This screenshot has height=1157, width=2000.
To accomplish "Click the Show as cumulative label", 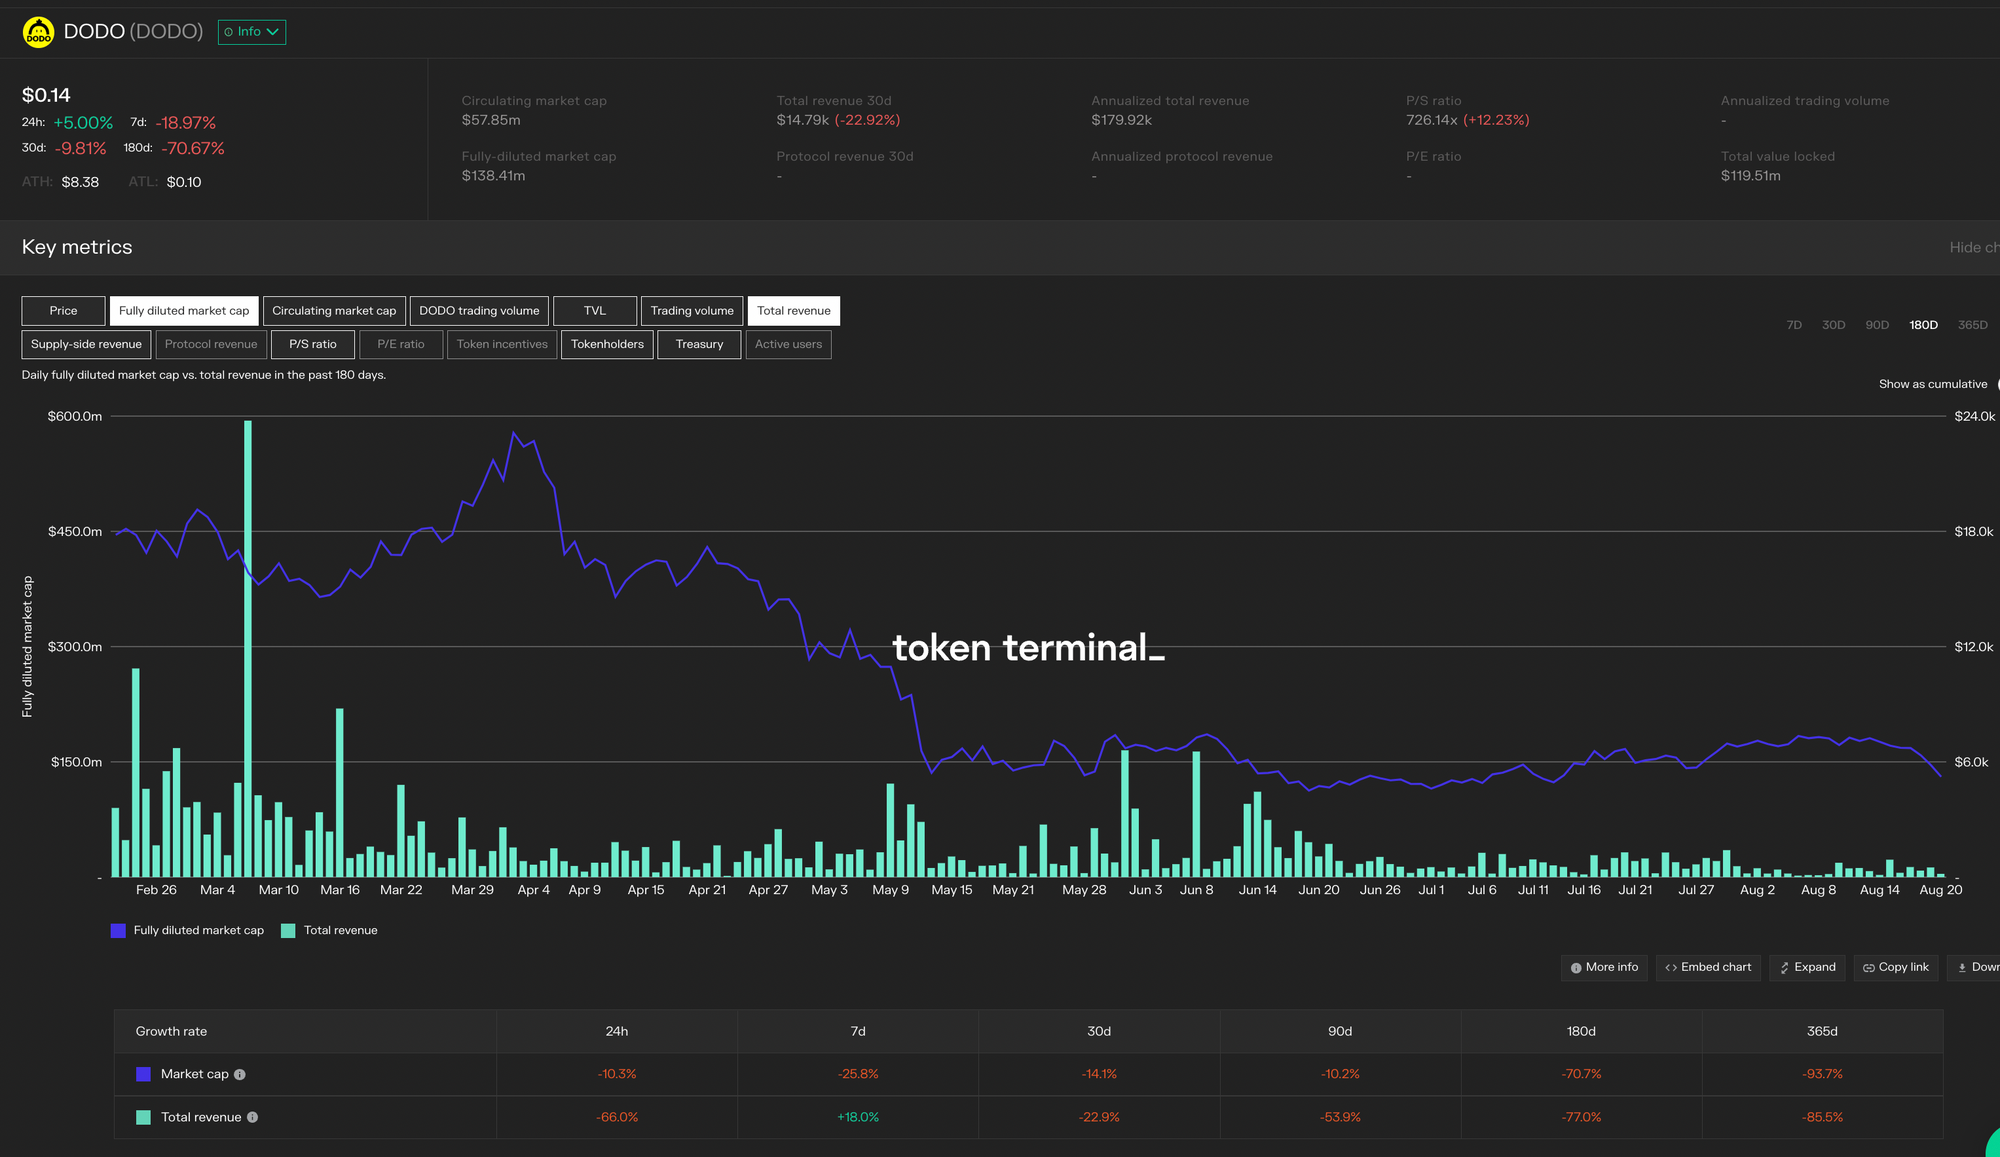I will [1933, 384].
